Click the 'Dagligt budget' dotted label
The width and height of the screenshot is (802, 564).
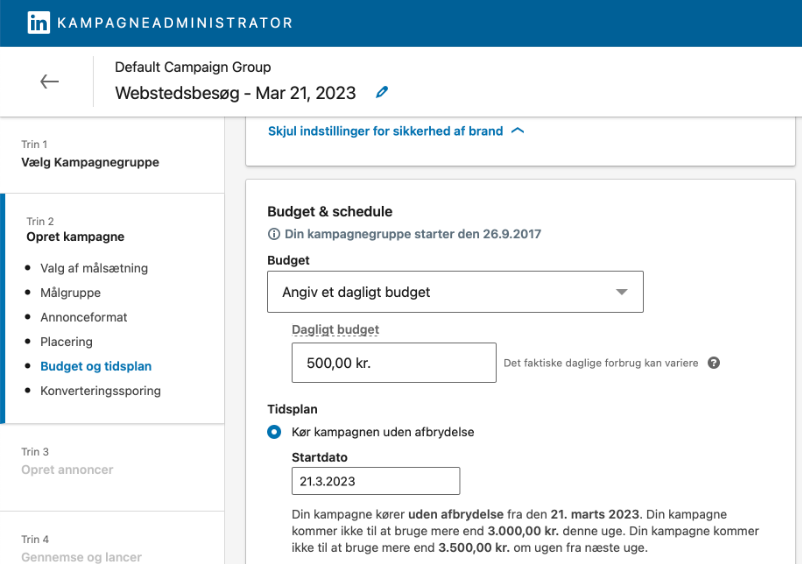(336, 330)
